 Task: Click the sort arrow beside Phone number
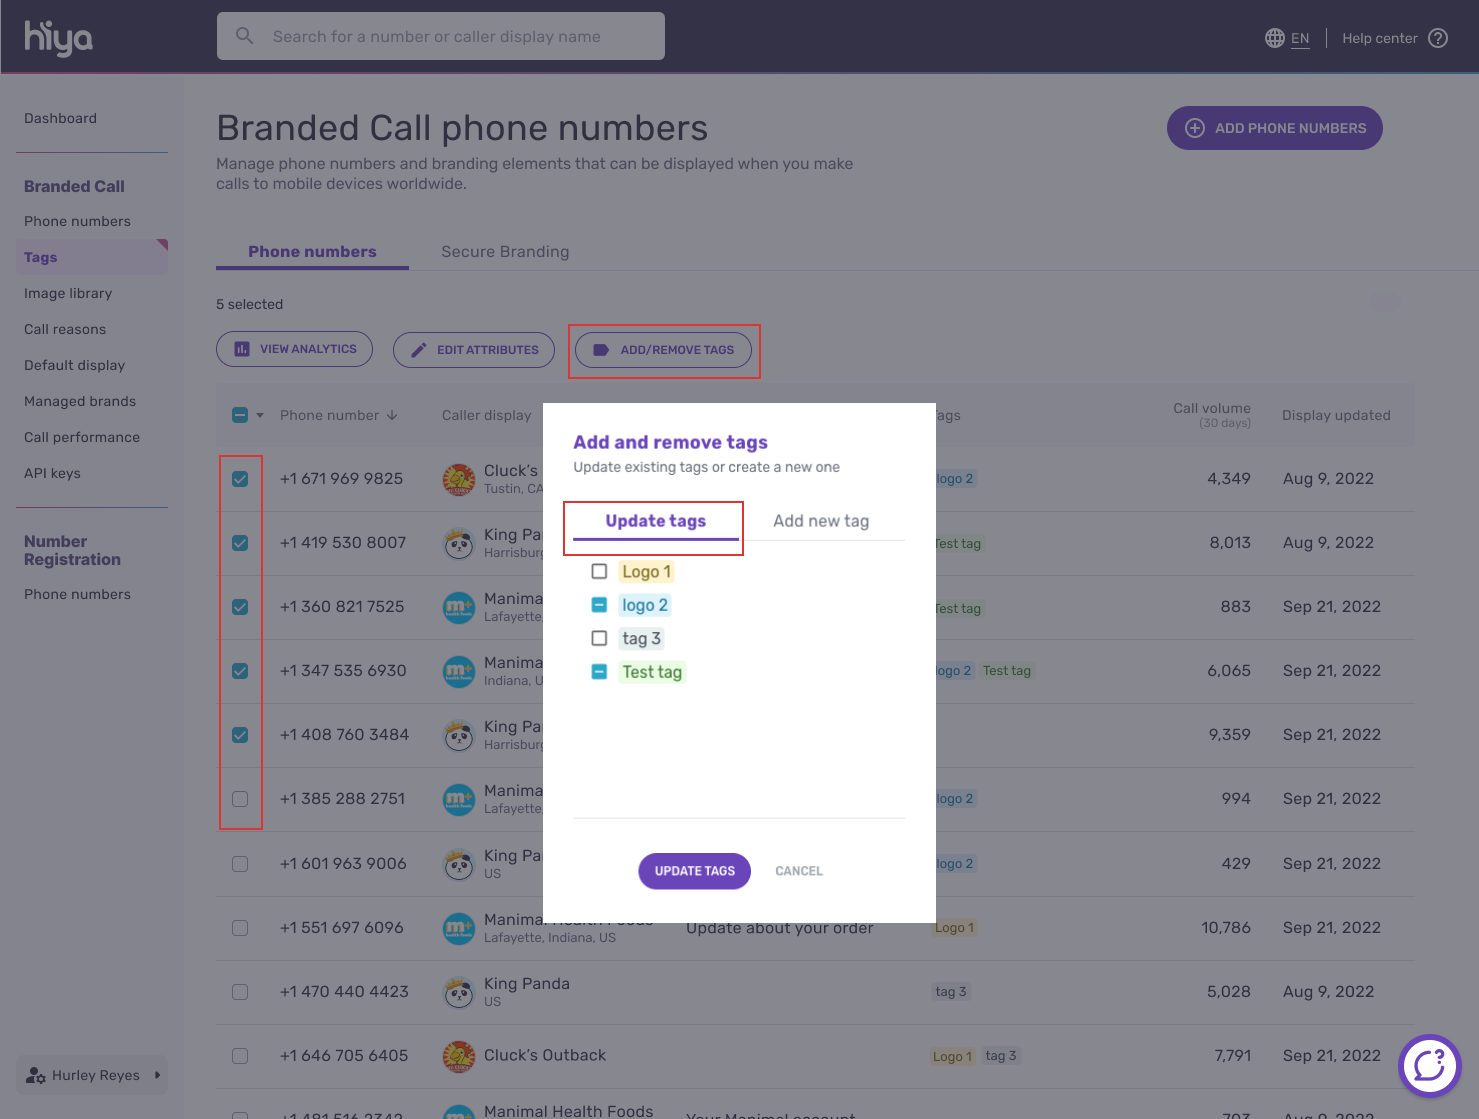coord(392,415)
